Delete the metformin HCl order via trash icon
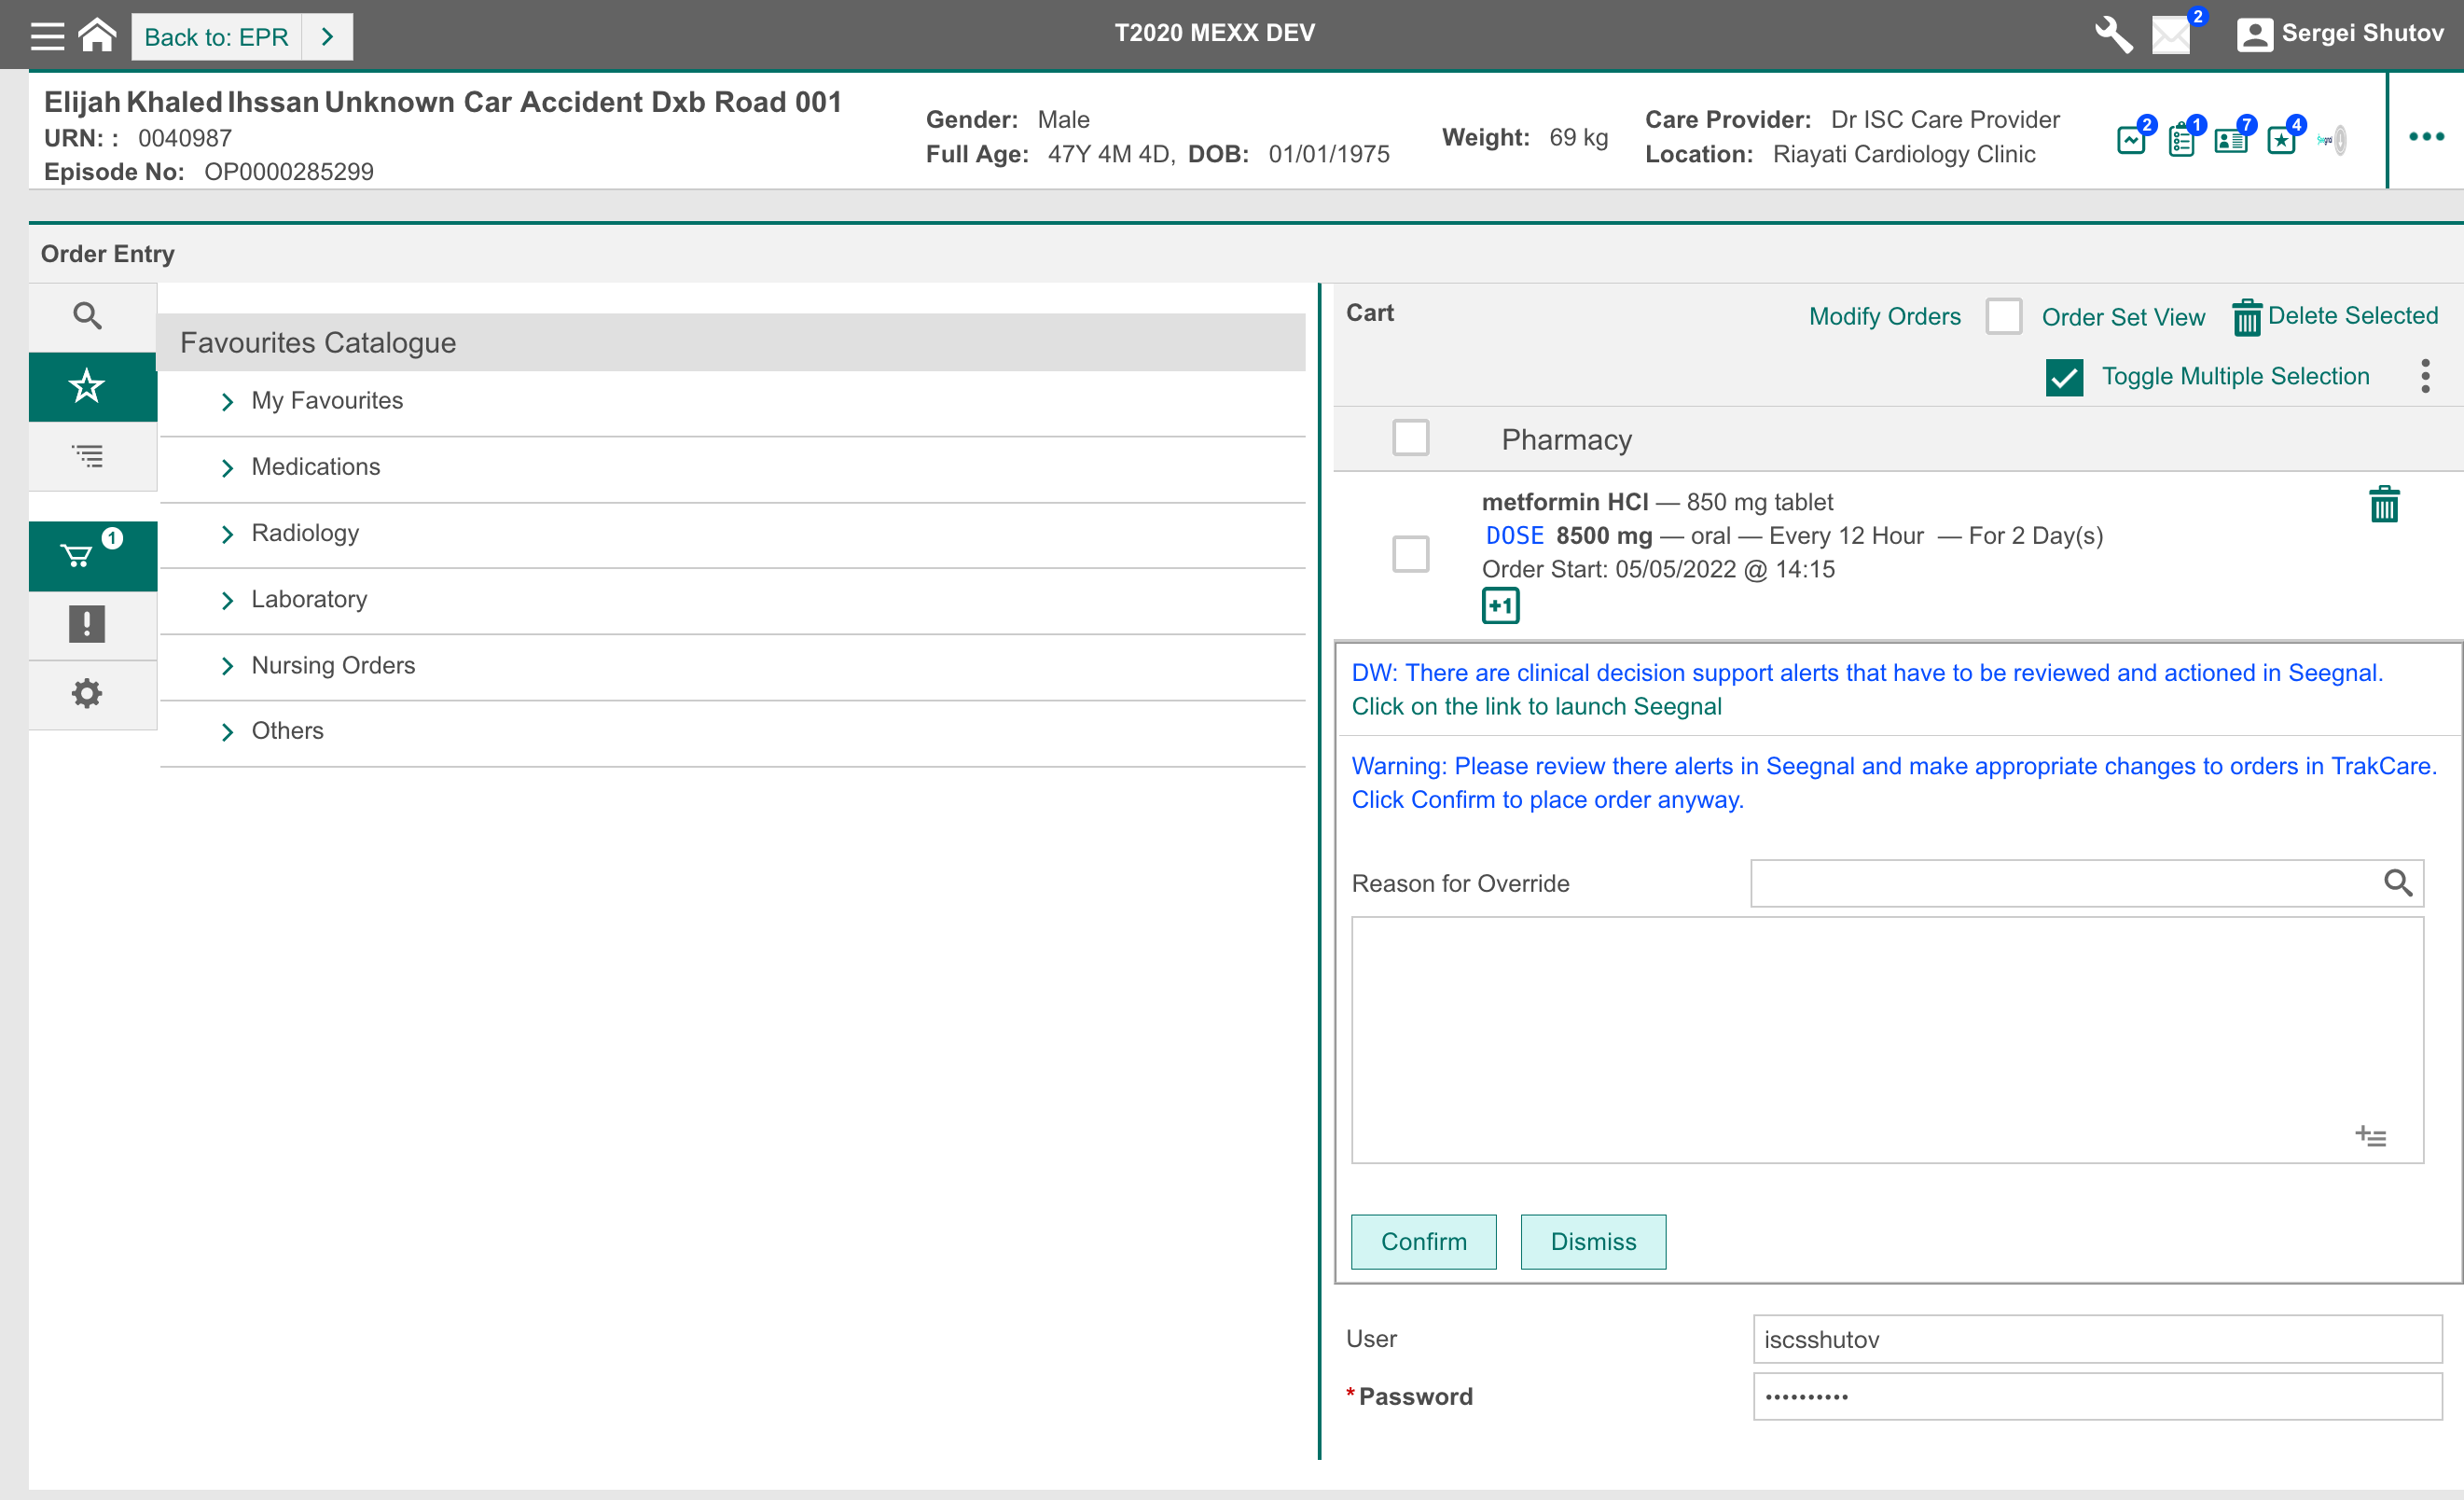2464x1500 pixels. coord(2385,505)
